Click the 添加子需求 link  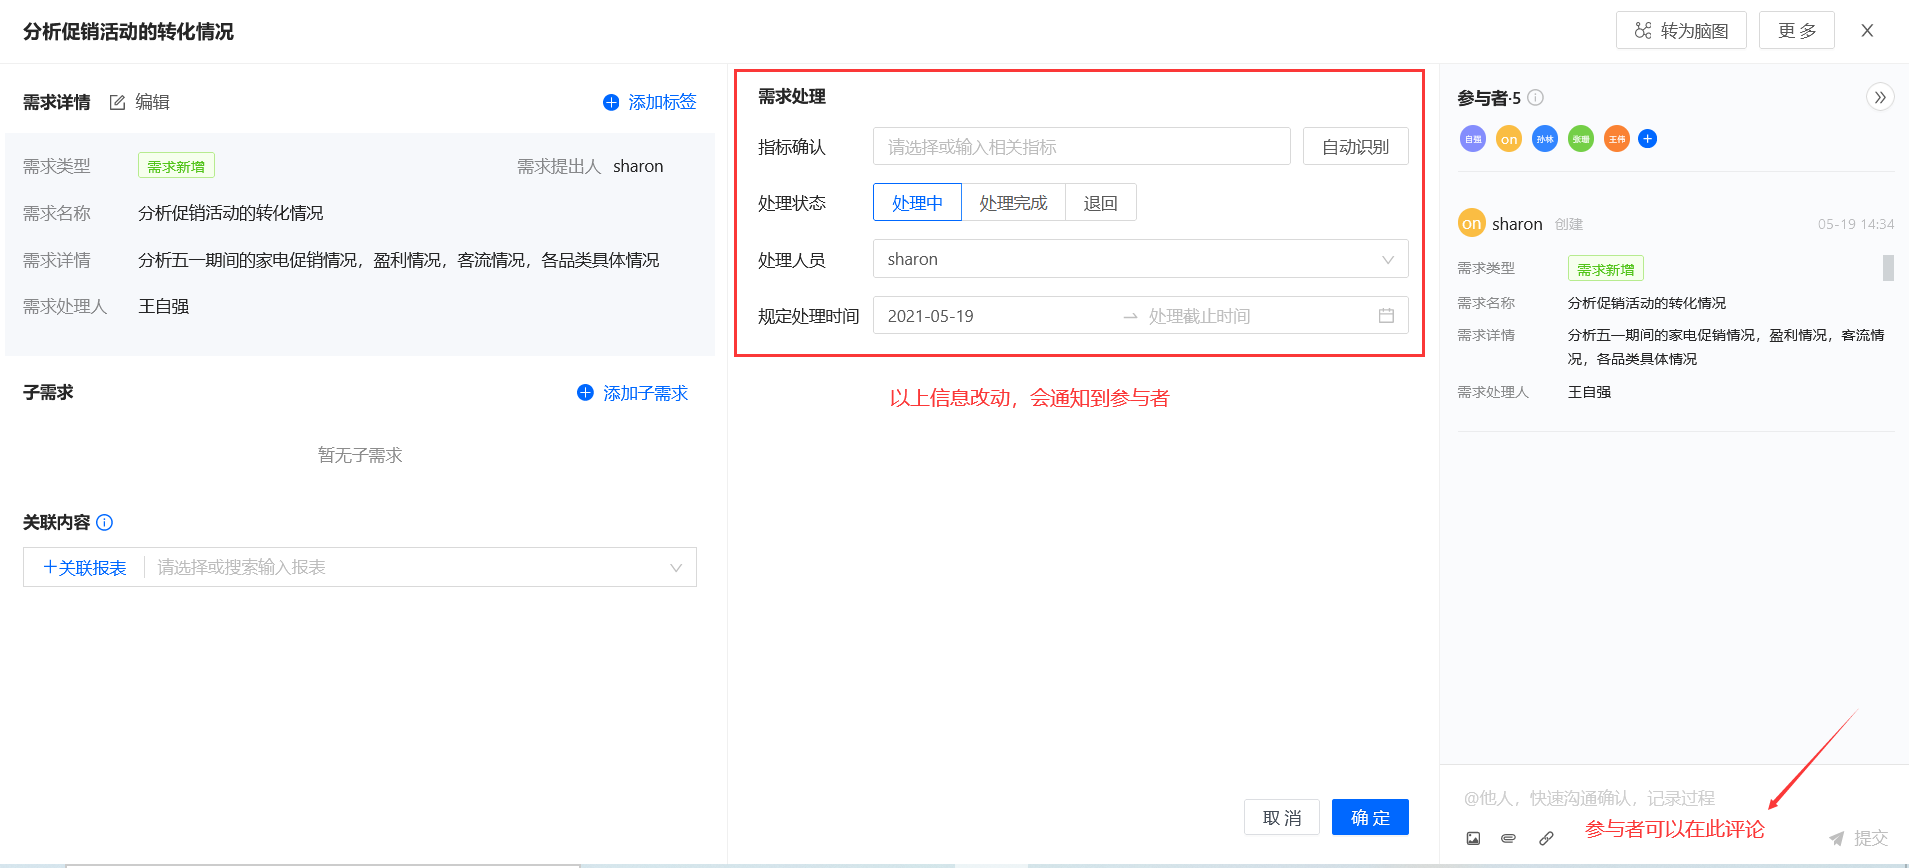[645, 393]
